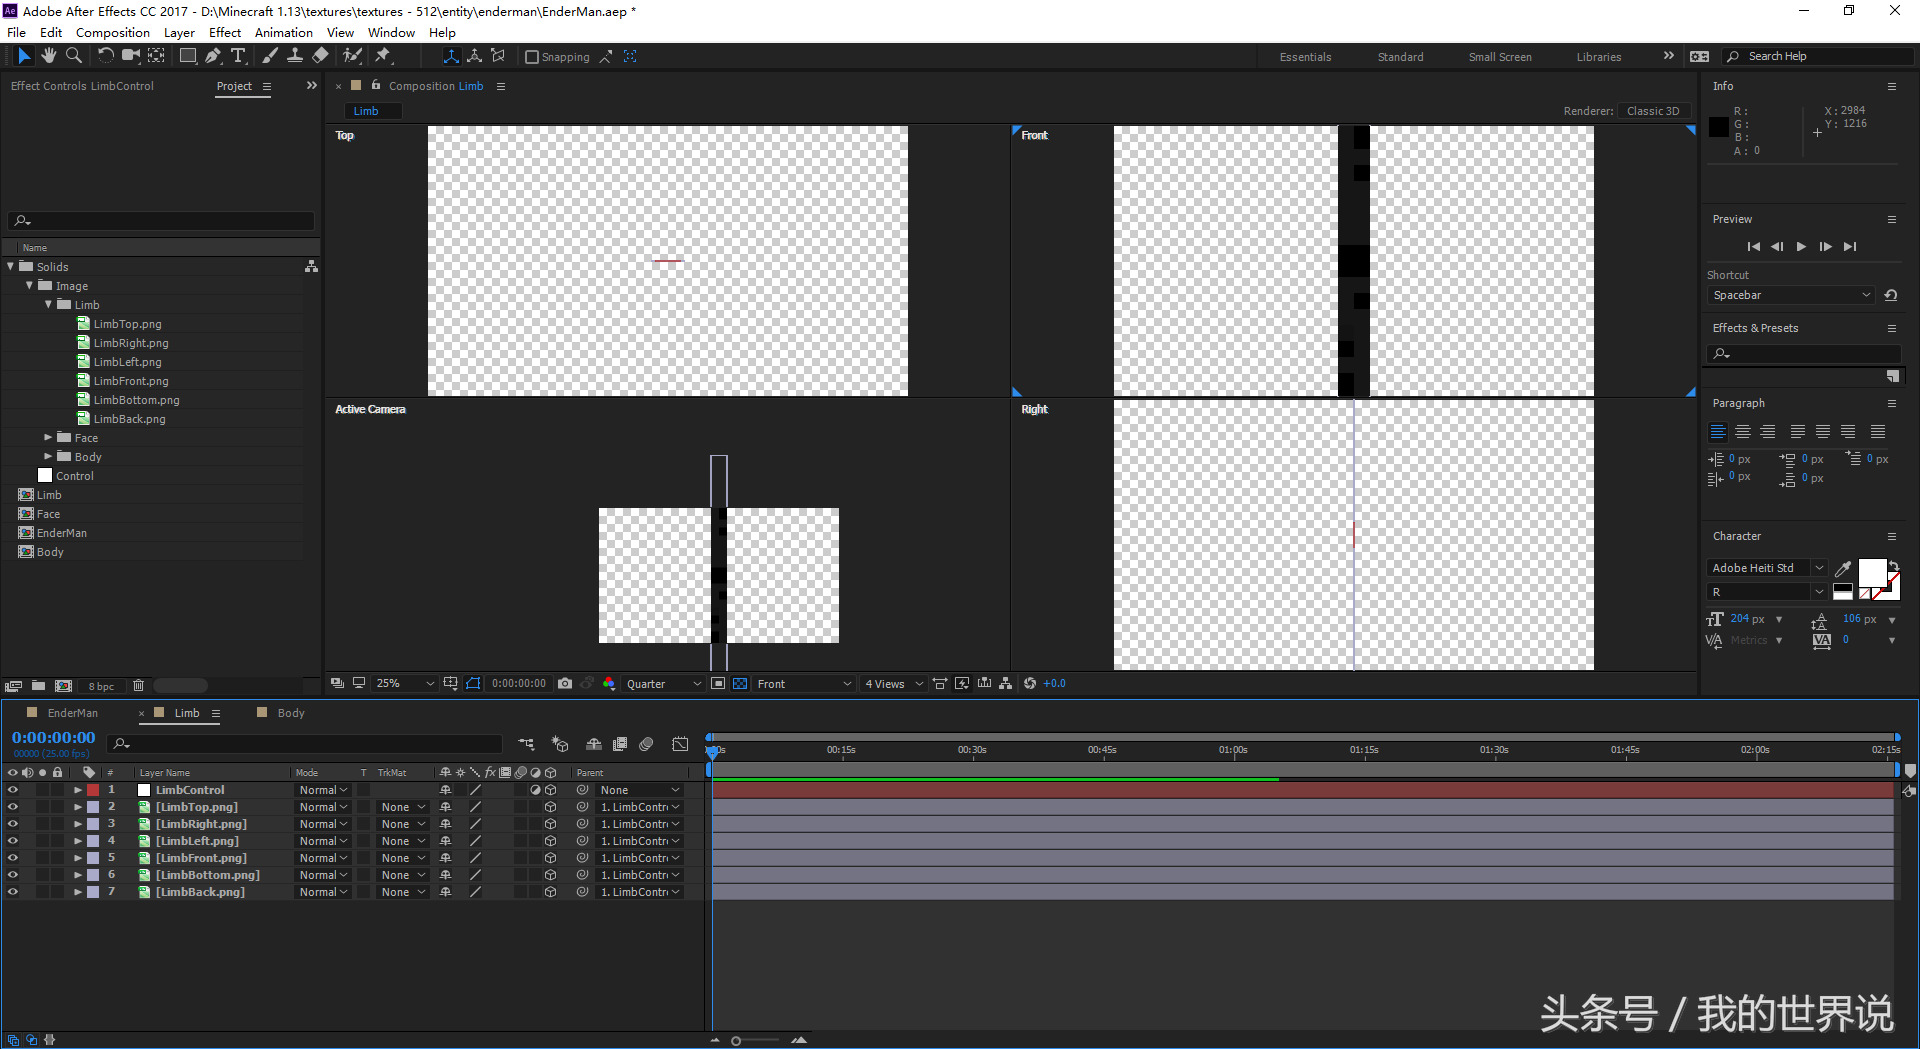Play the preview
Viewport: 1920px width, 1049px height.
pos(1801,247)
